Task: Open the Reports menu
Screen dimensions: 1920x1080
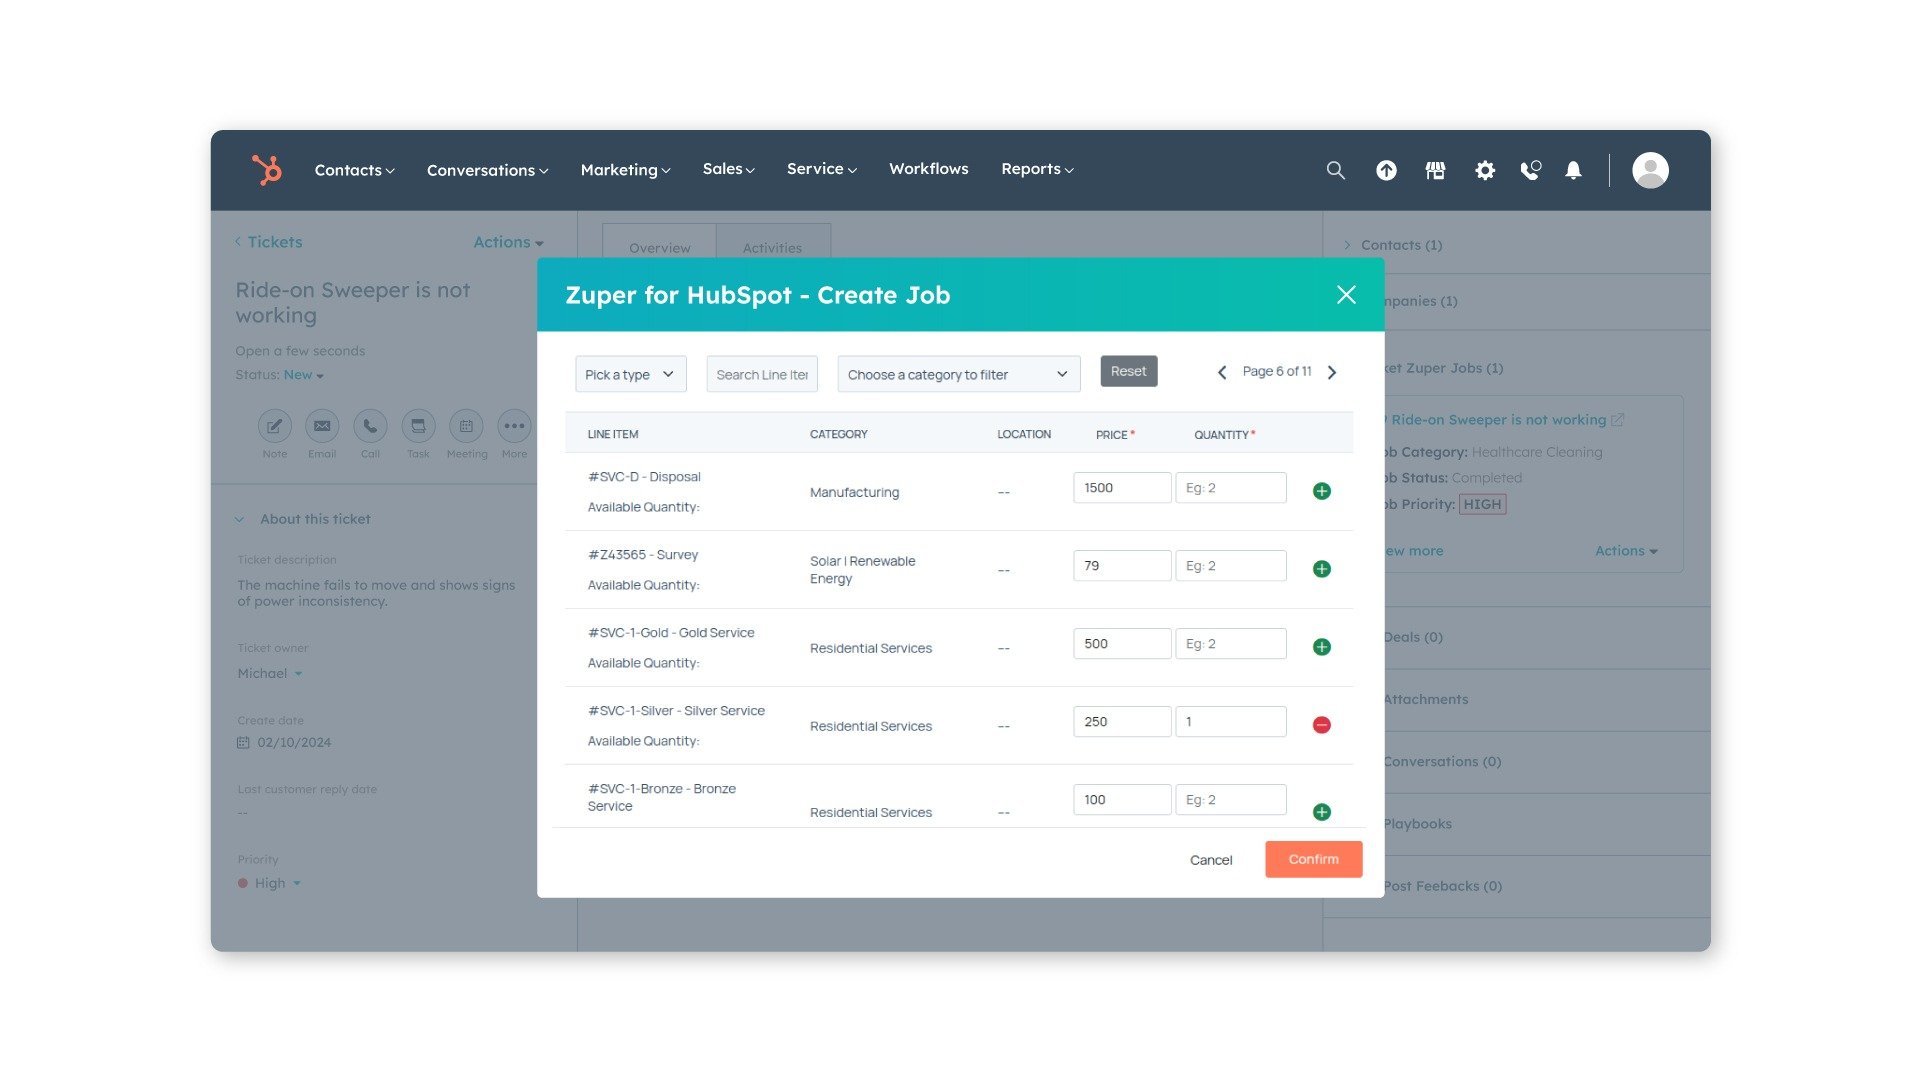Action: coord(1037,169)
